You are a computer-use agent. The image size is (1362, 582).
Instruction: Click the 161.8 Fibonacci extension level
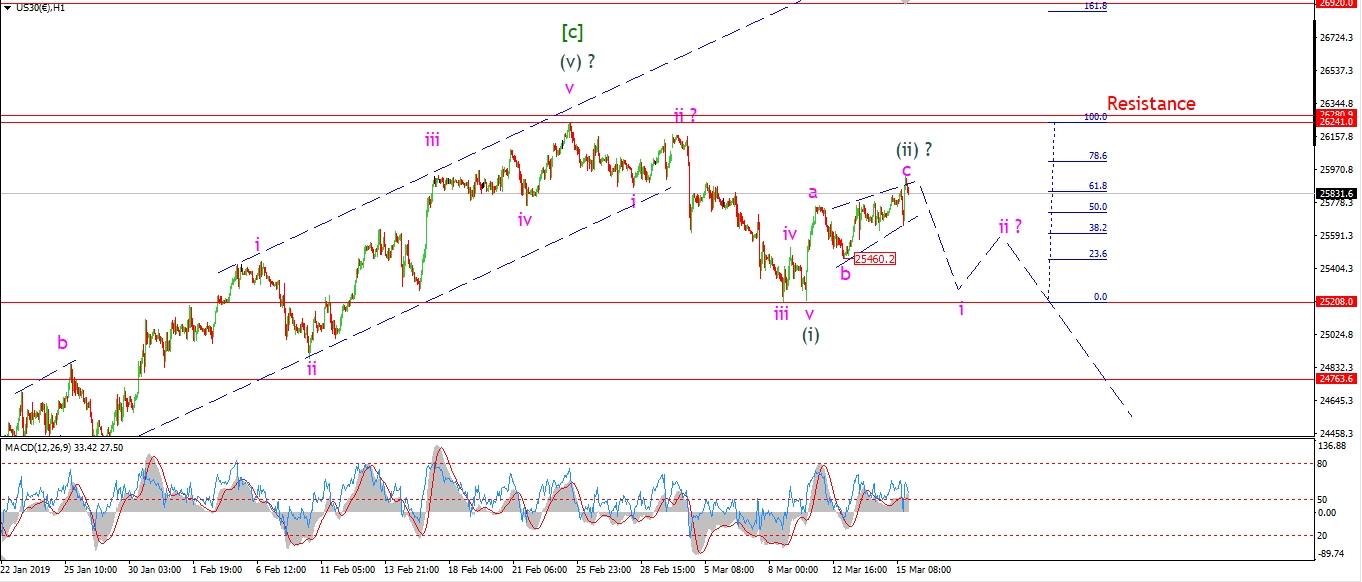click(x=1095, y=6)
